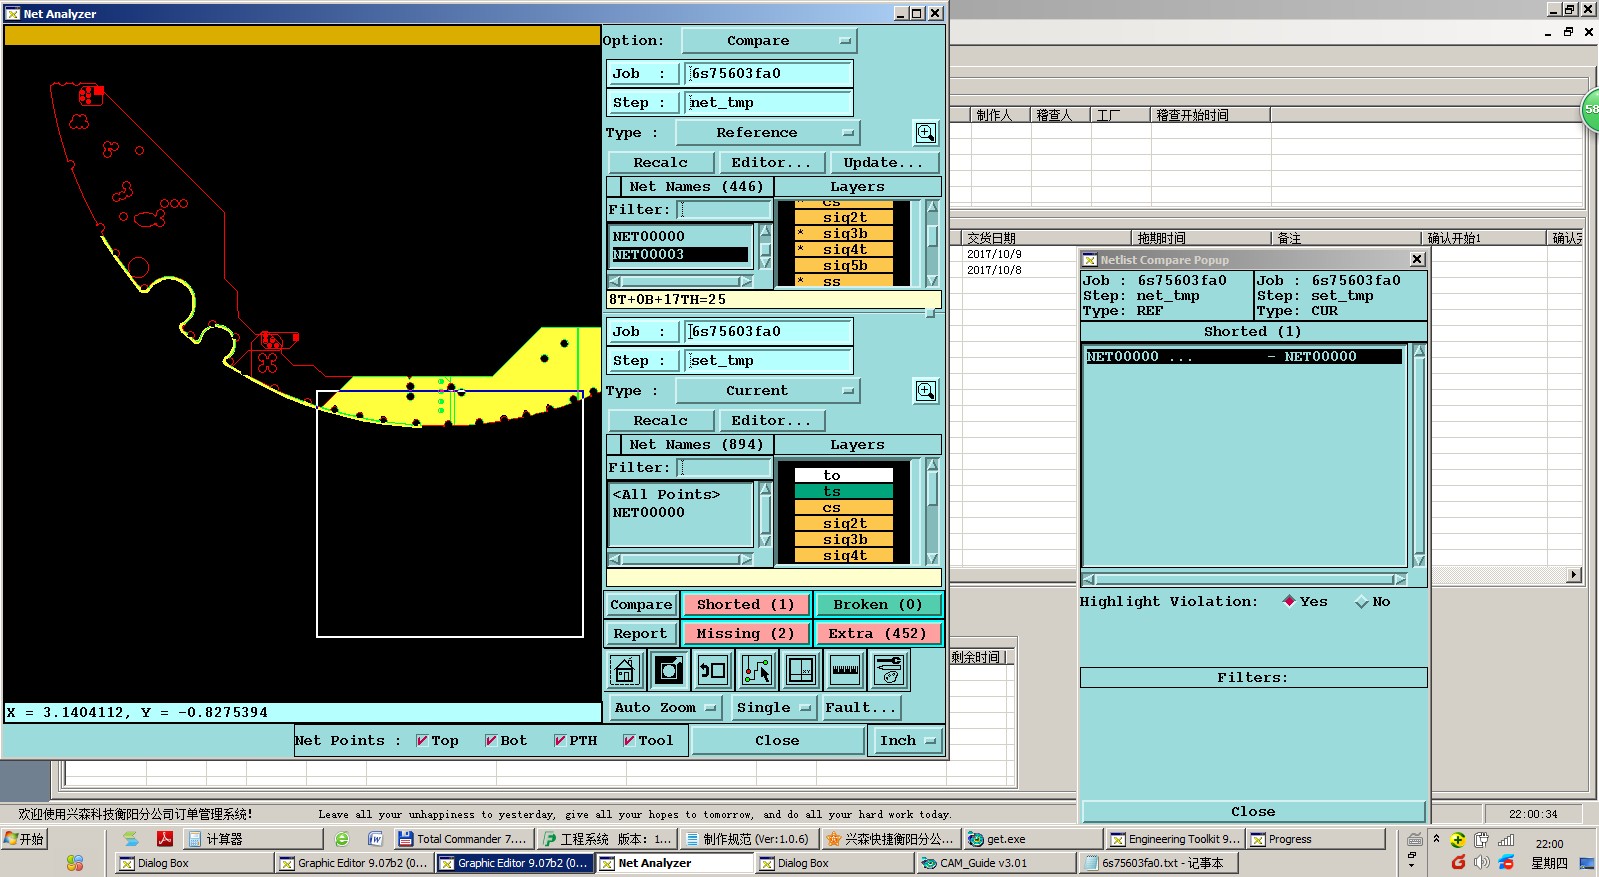Click the Recalc button under the Reference type
Image resolution: width=1599 pixels, height=877 pixels.
click(661, 163)
